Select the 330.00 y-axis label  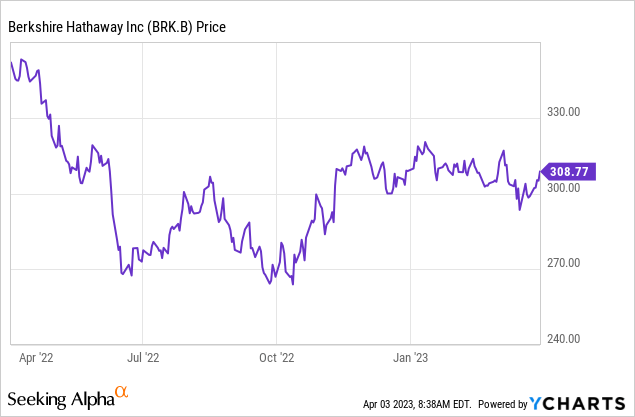568,113
